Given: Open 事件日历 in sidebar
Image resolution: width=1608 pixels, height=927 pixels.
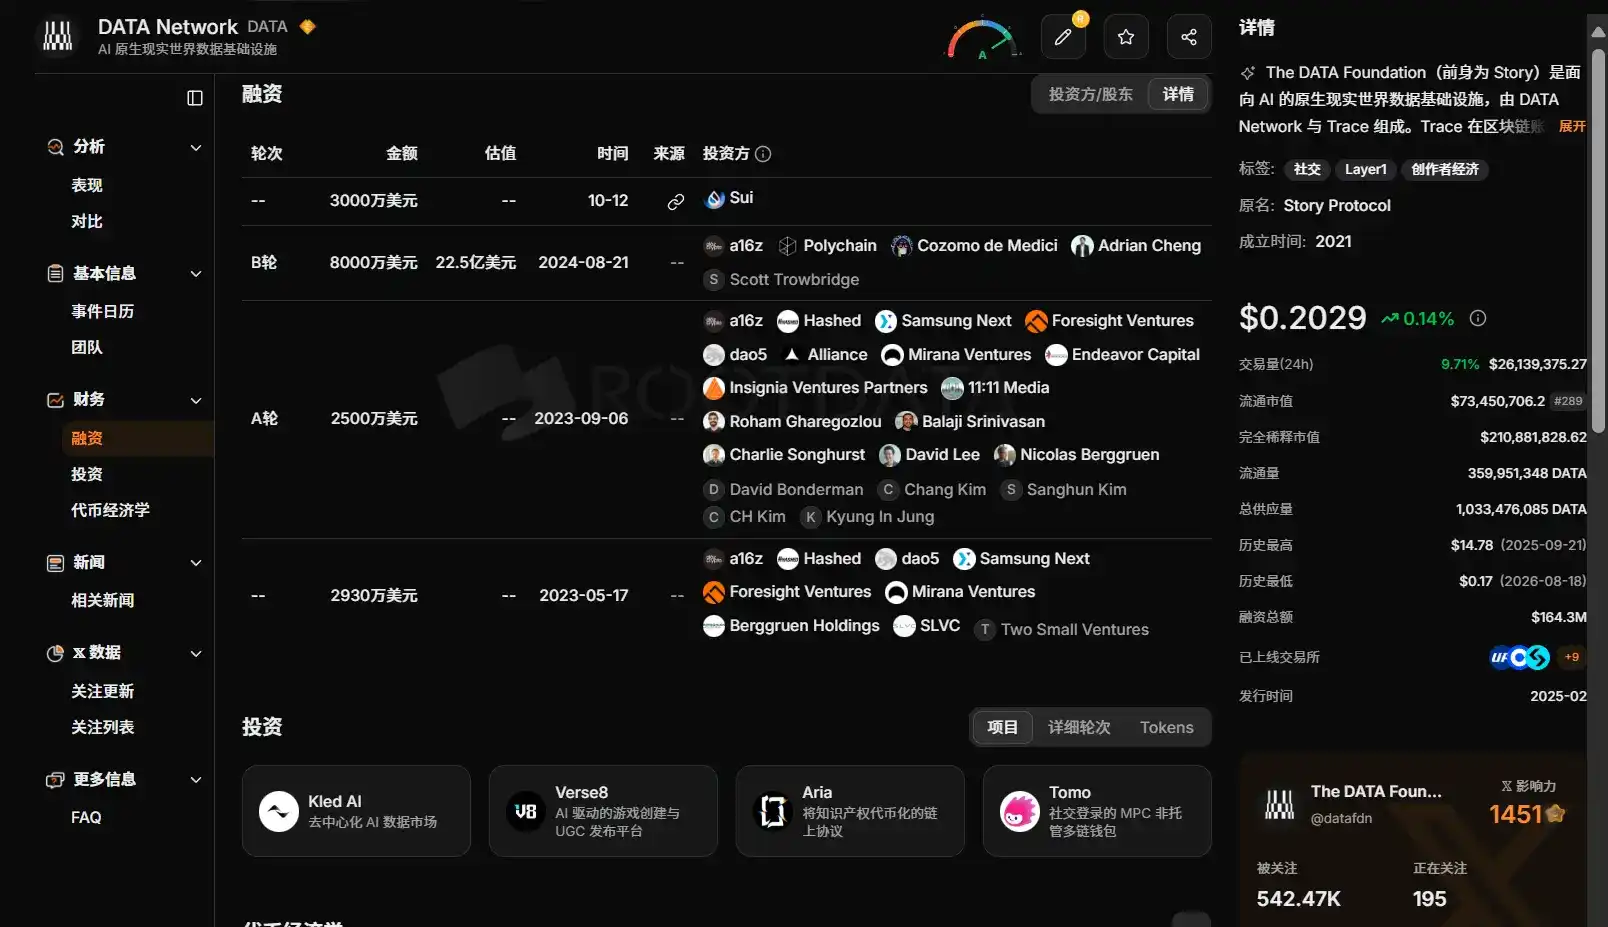Looking at the screenshot, I should point(102,311).
